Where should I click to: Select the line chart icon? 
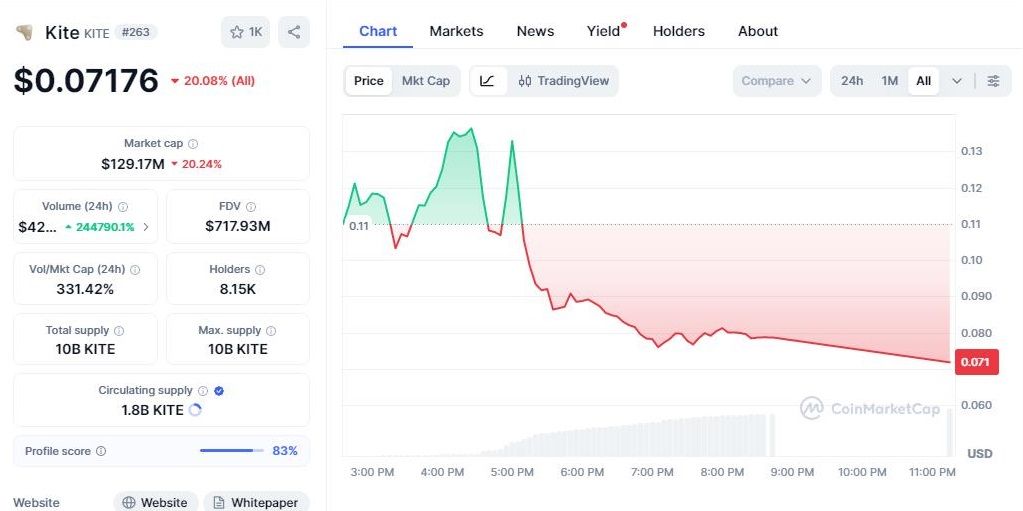pos(487,81)
